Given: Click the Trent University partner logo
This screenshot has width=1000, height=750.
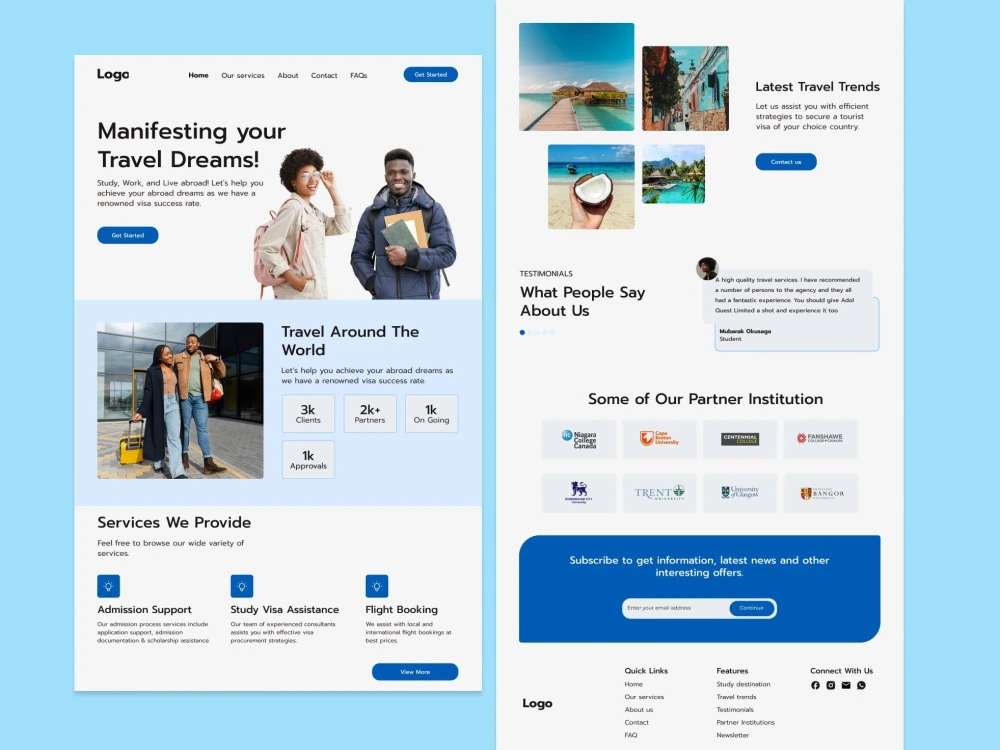Looking at the screenshot, I should (660, 492).
